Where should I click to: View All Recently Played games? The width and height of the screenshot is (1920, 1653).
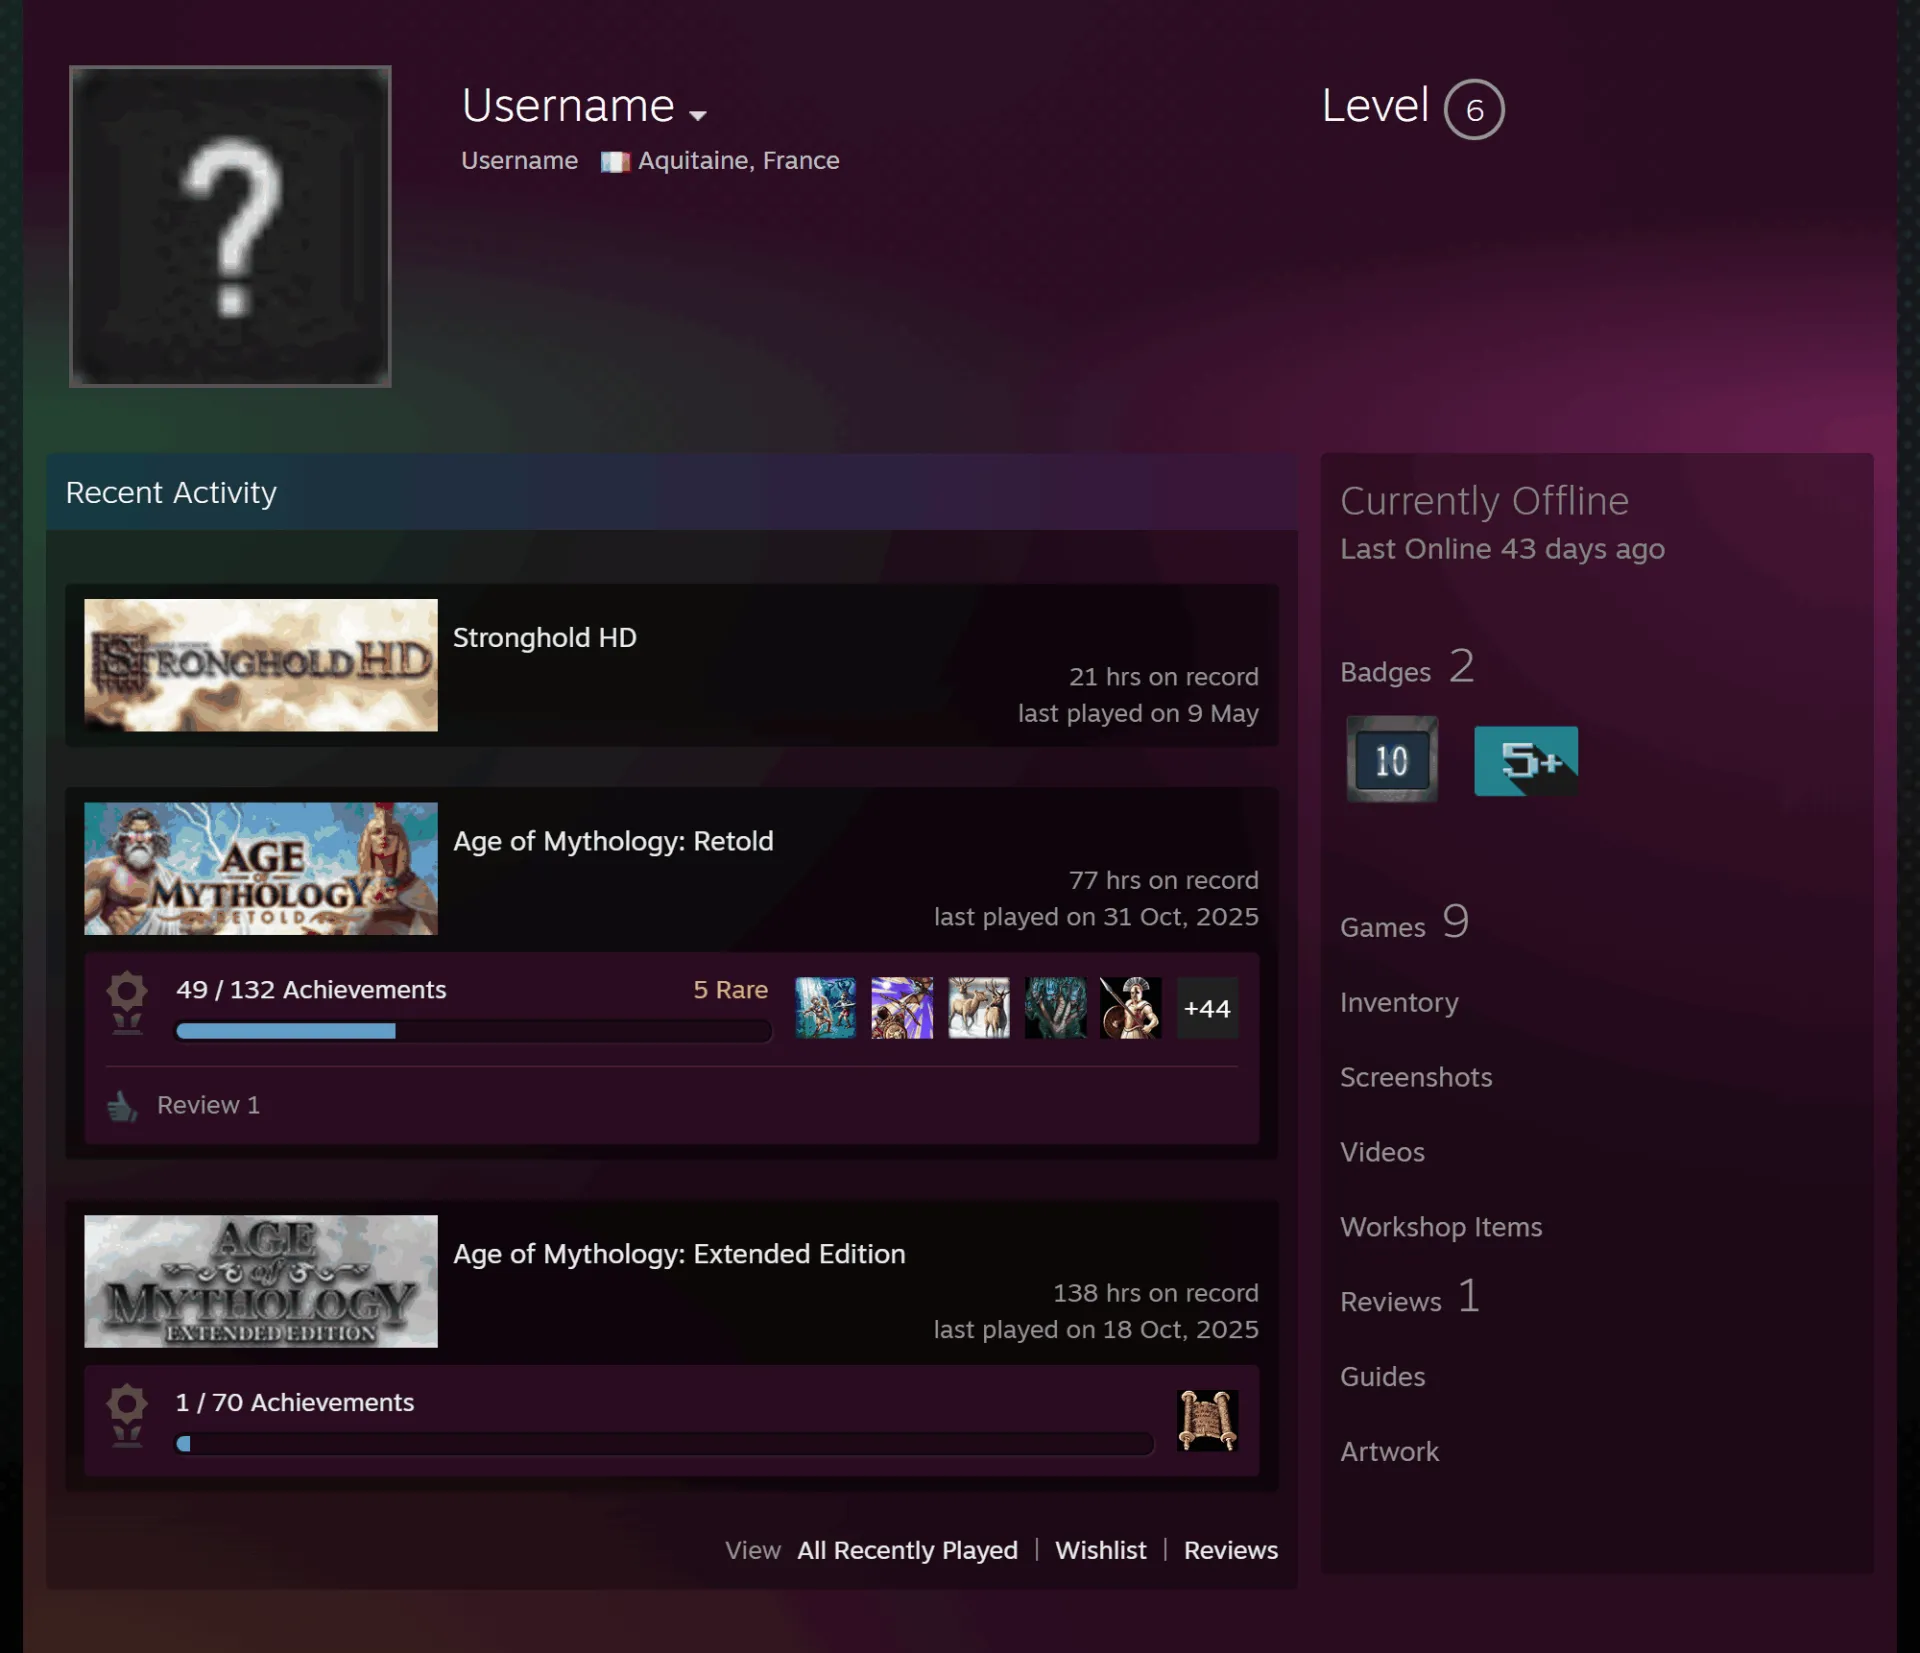tap(907, 1550)
